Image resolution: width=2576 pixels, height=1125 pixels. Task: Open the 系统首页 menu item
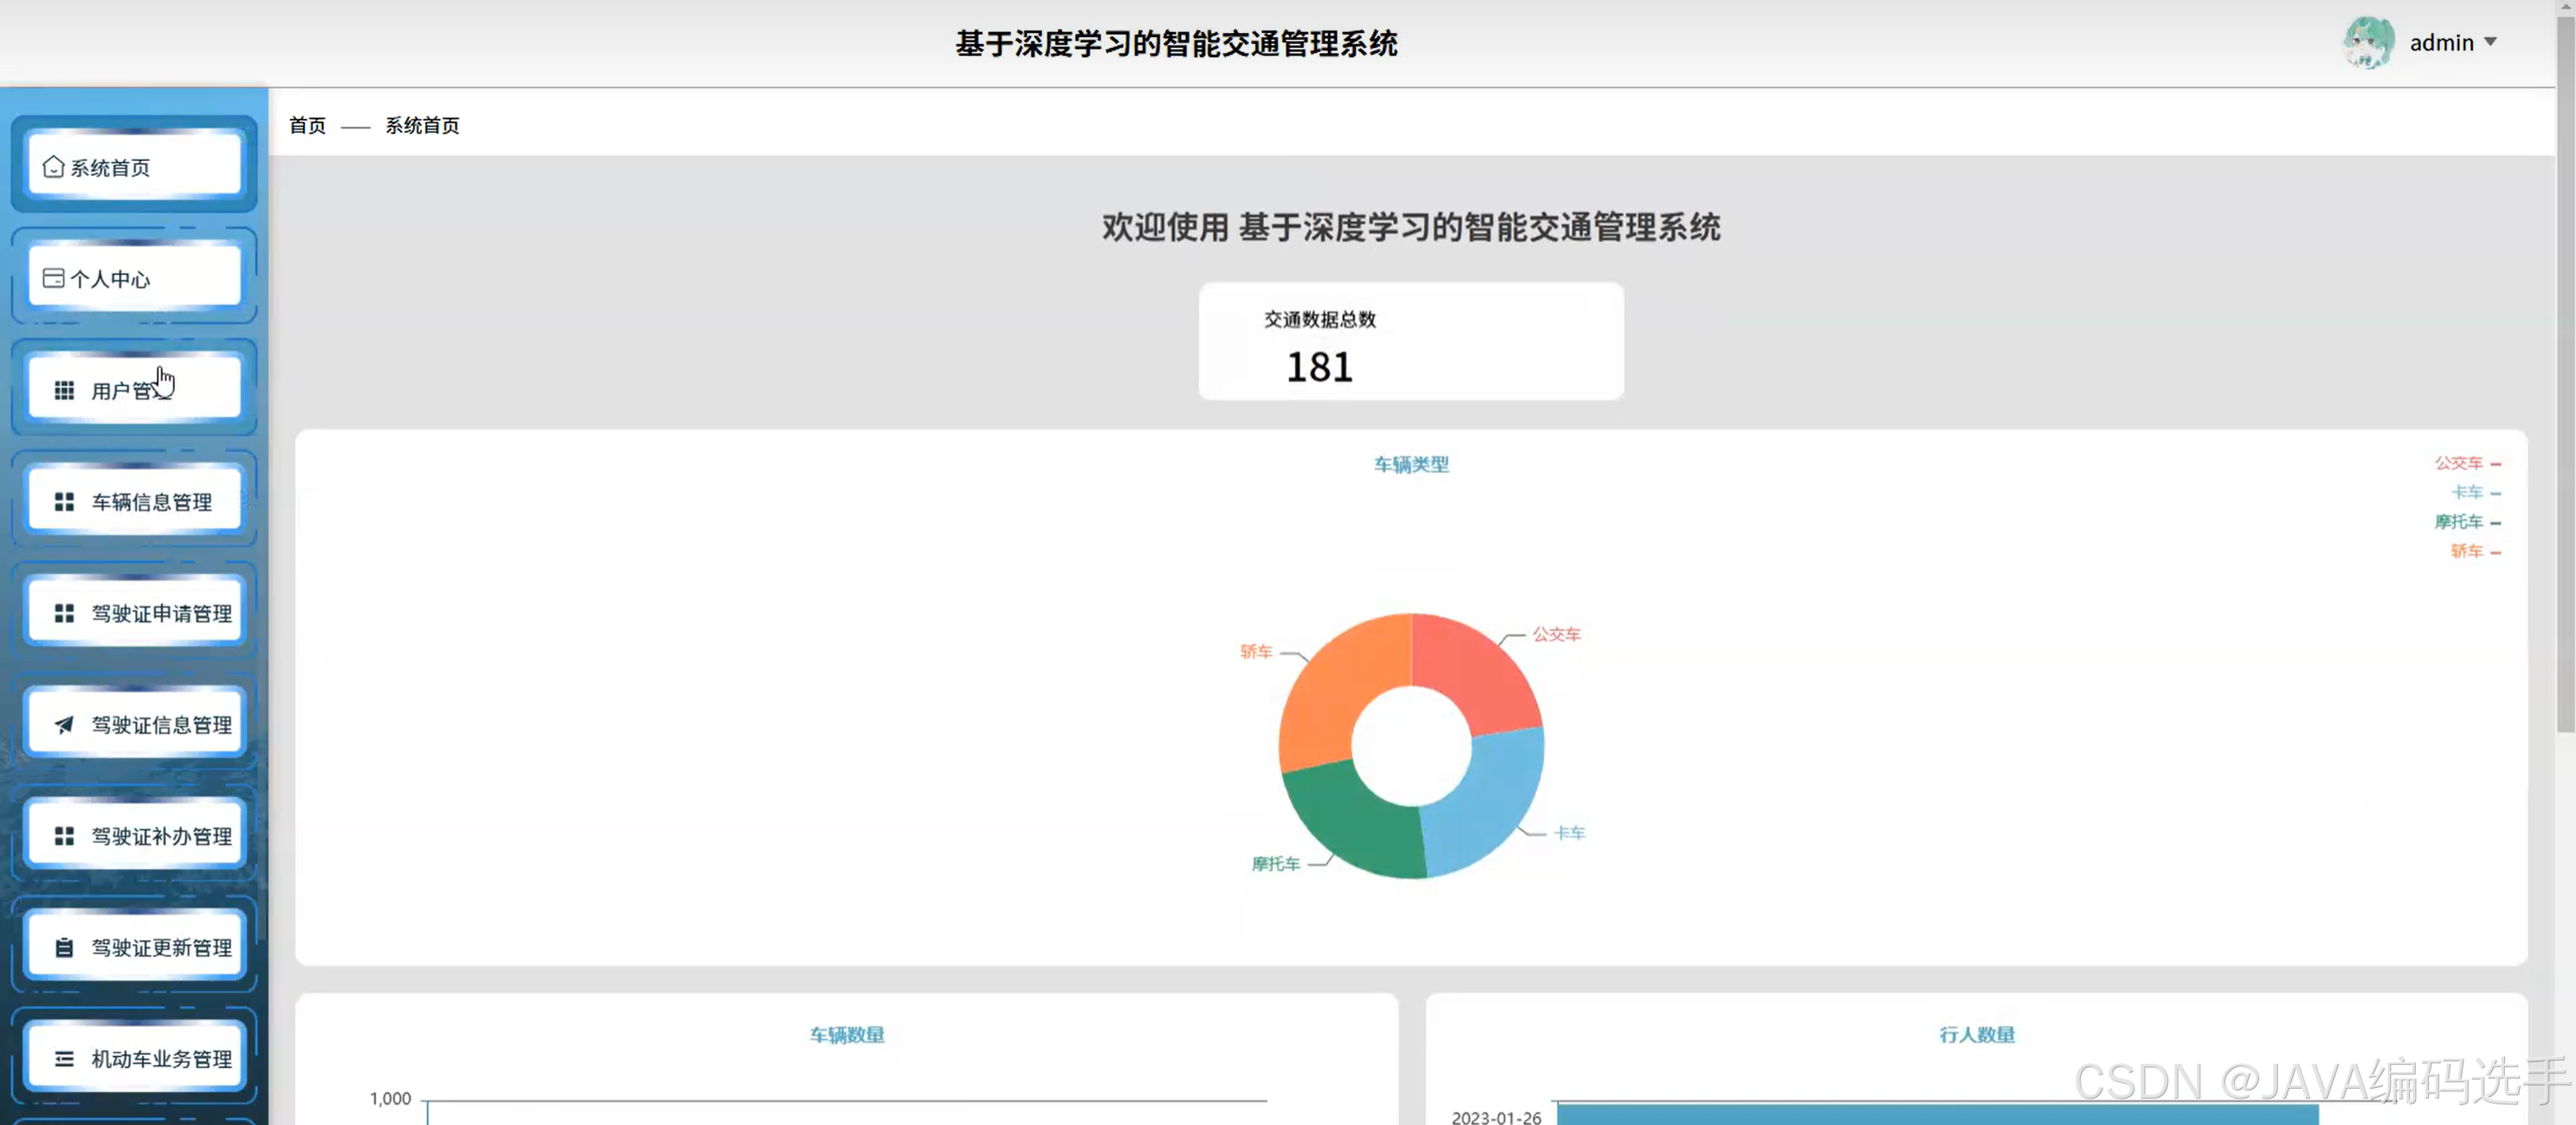click(134, 166)
